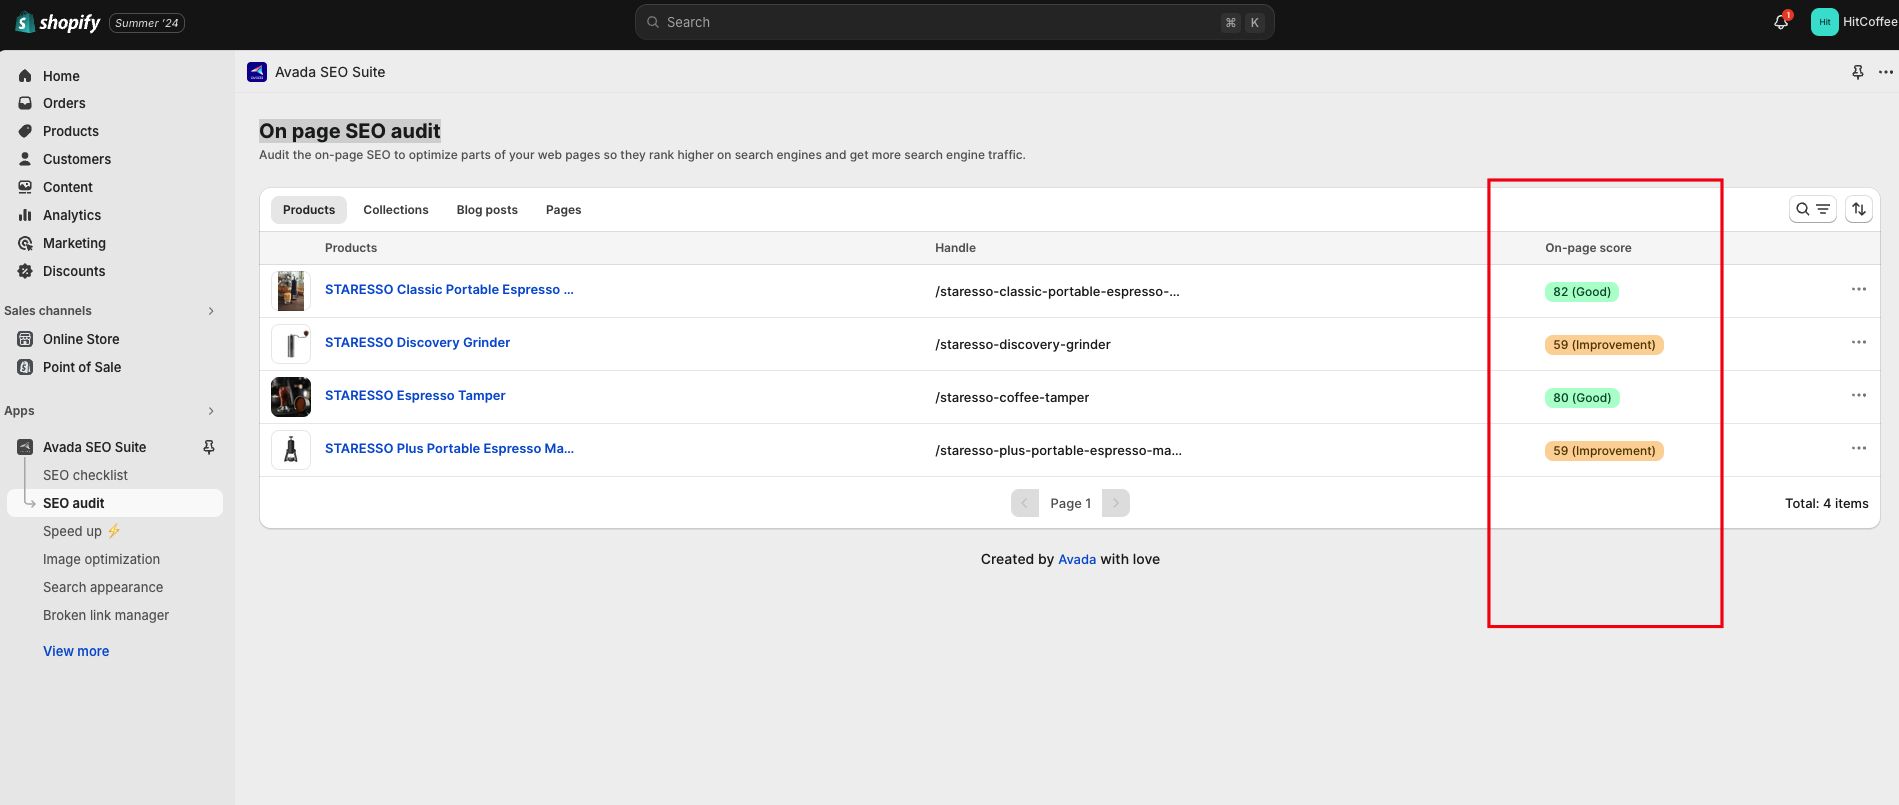The image size is (1899, 805).
Task: Unpin Avada SEO Suite in sidebar
Action: (x=209, y=447)
